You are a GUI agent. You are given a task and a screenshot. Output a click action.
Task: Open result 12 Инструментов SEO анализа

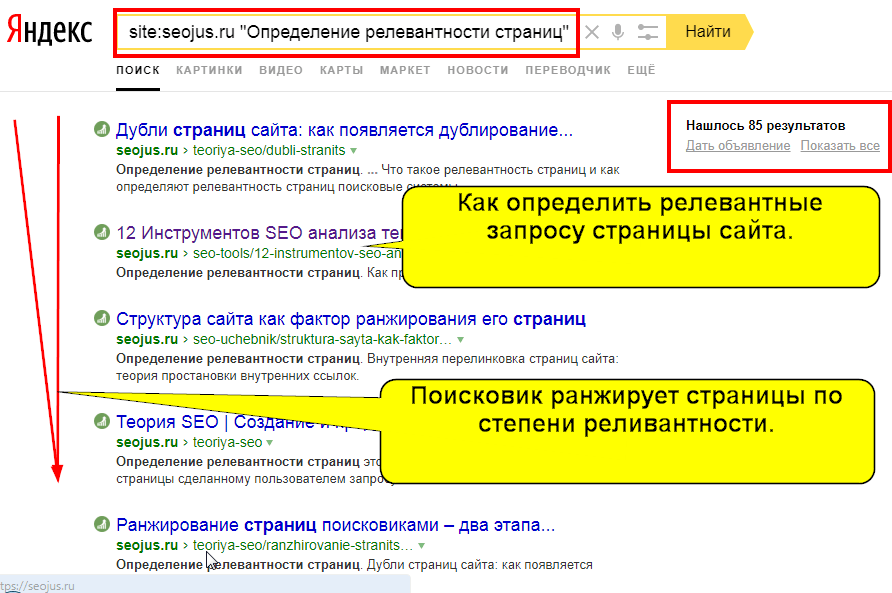[x=259, y=233]
